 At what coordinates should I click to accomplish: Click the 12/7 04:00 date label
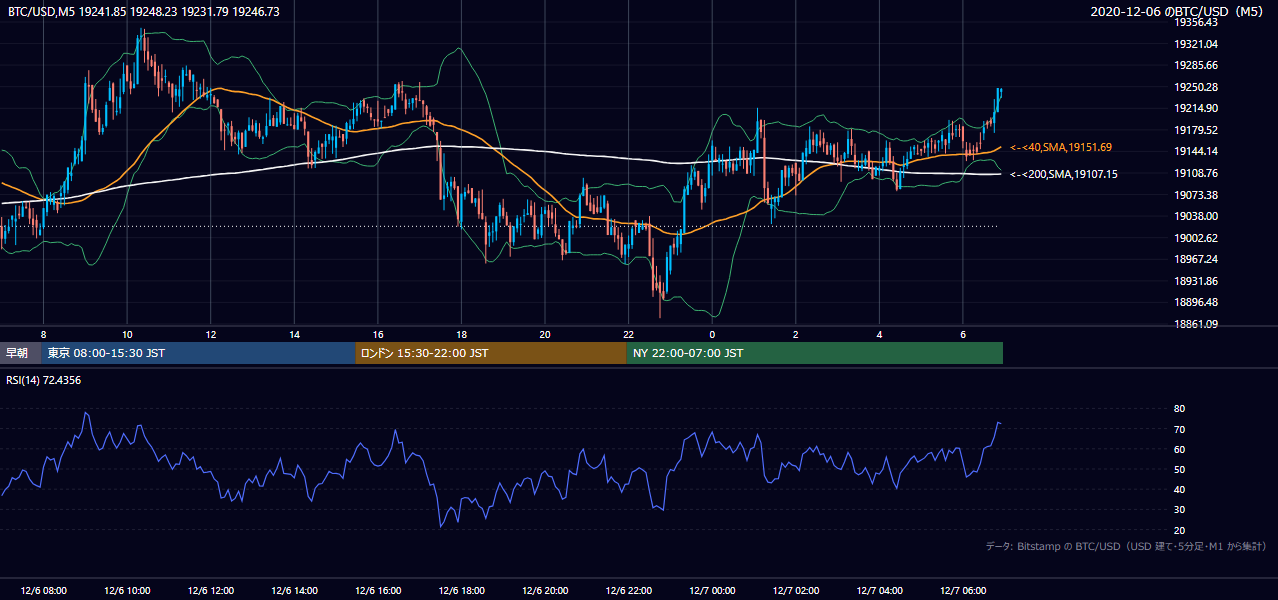click(x=882, y=591)
